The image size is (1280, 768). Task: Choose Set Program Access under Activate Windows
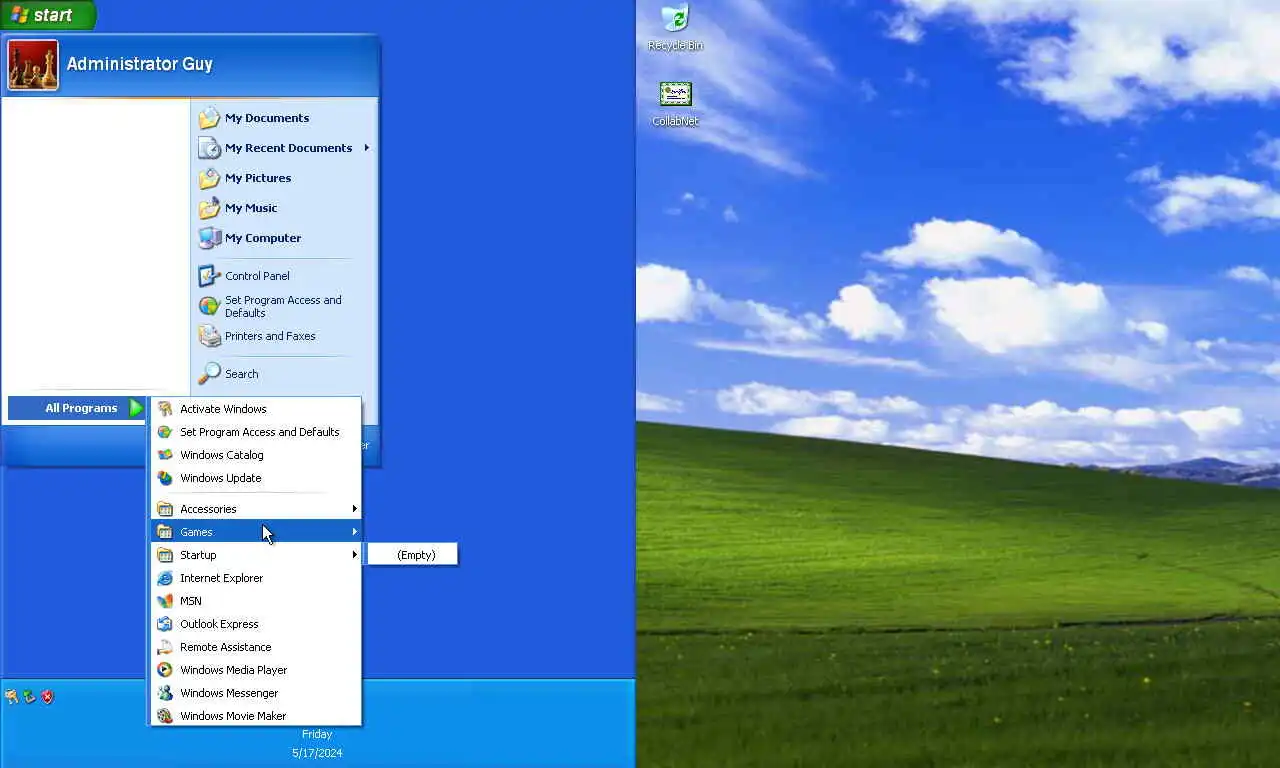256,432
